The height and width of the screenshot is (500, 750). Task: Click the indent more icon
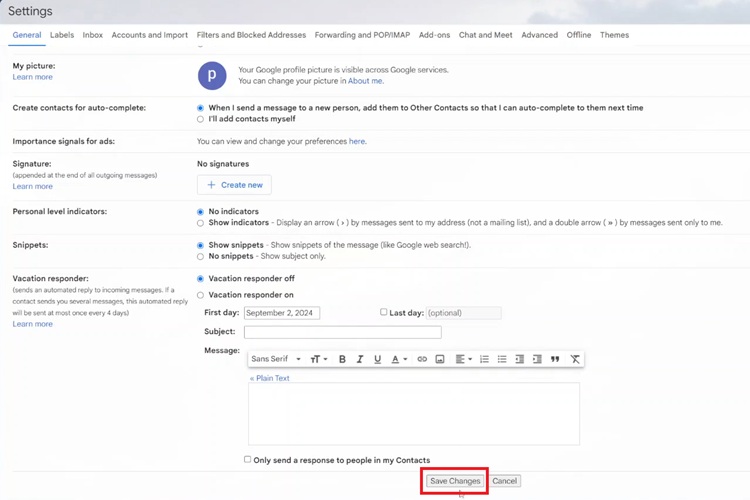pyautogui.click(x=537, y=359)
